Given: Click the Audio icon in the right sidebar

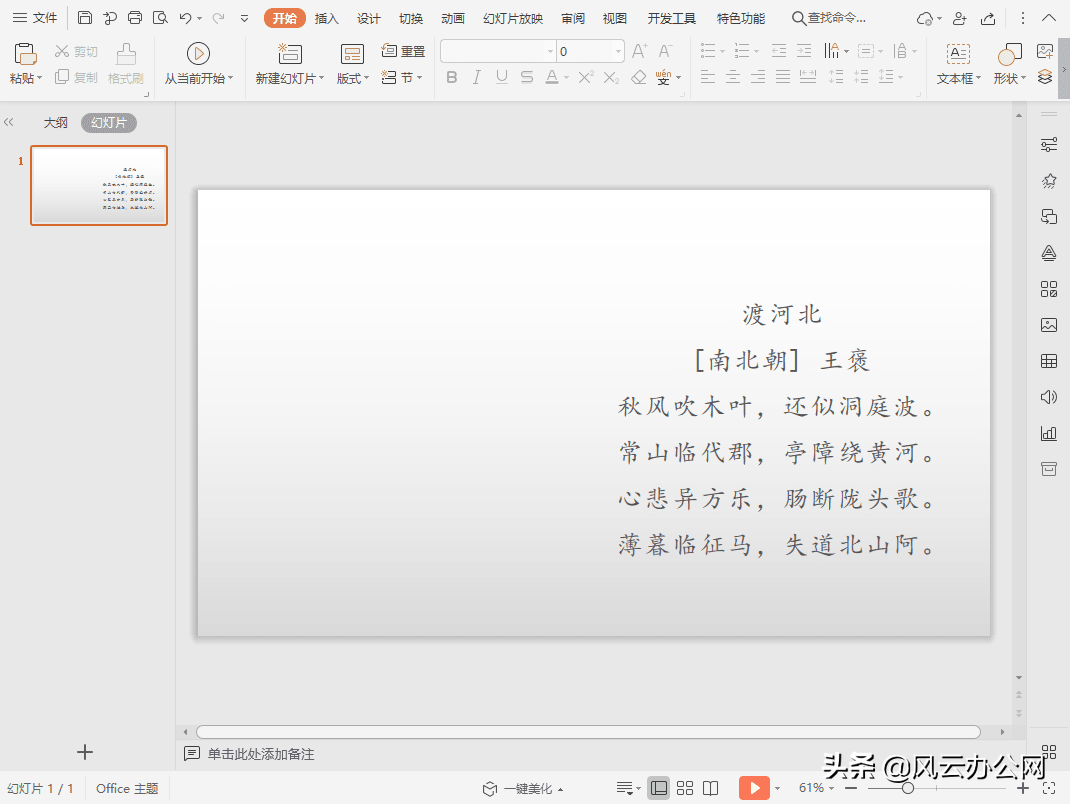Looking at the screenshot, I should coord(1048,396).
